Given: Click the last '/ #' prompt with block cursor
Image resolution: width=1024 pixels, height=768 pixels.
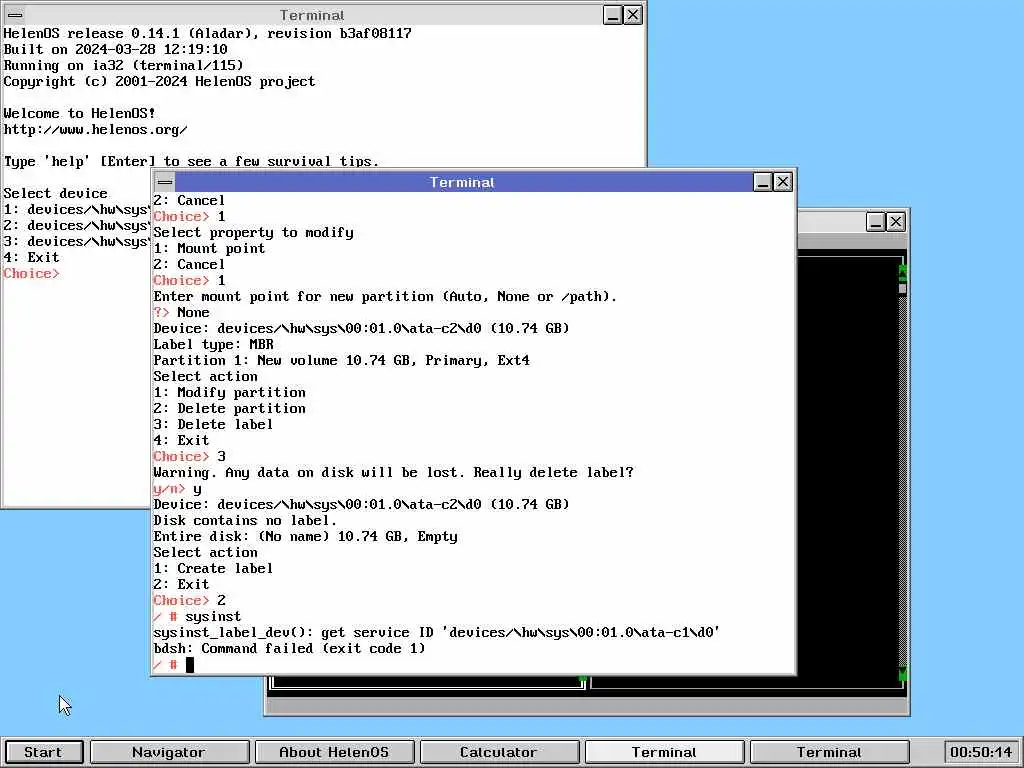Looking at the screenshot, I should (x=174, y=665).
